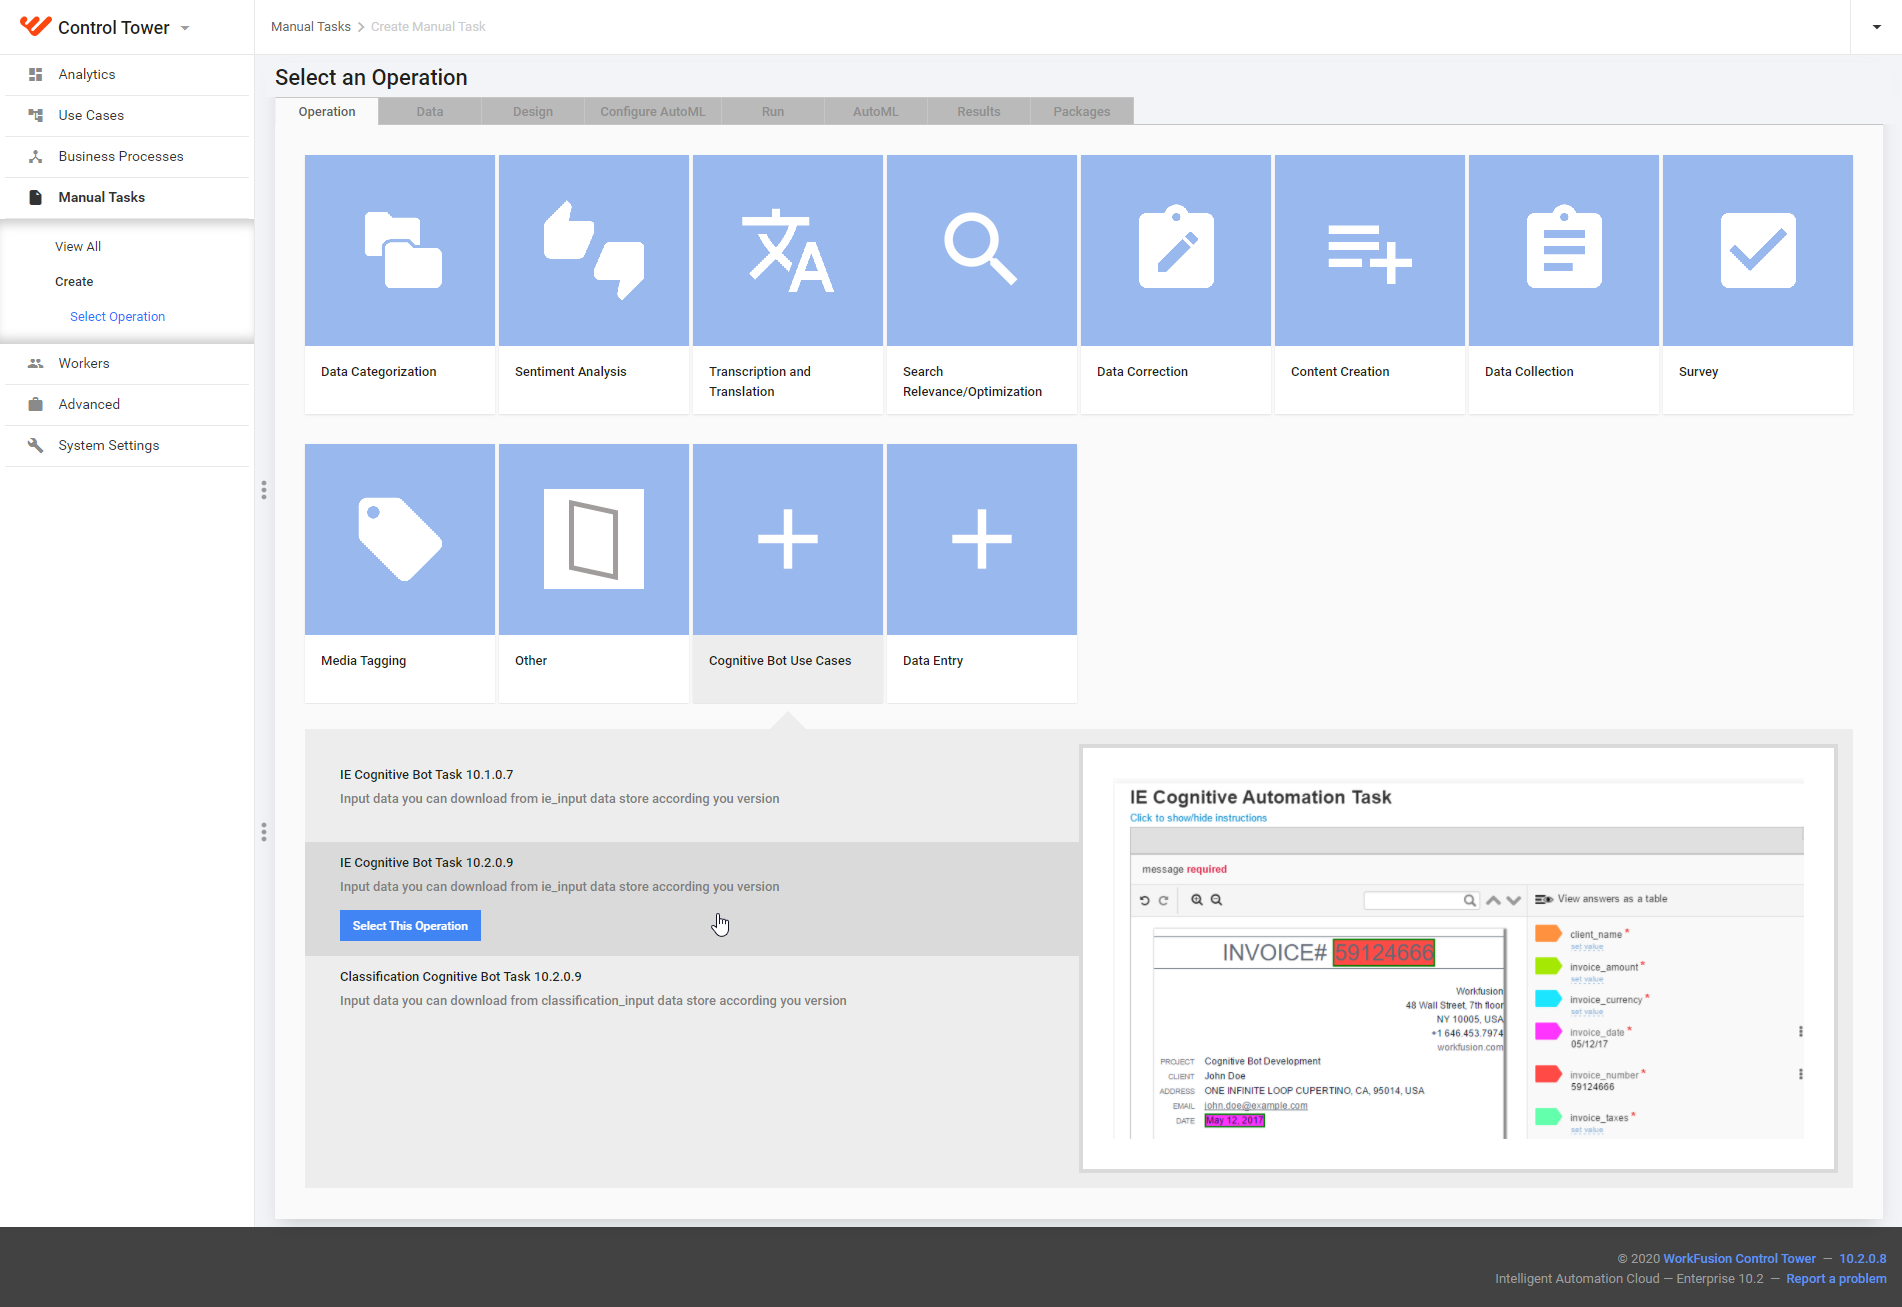Click the Data Entry label

pyautogui.click(x=933, y=661)
